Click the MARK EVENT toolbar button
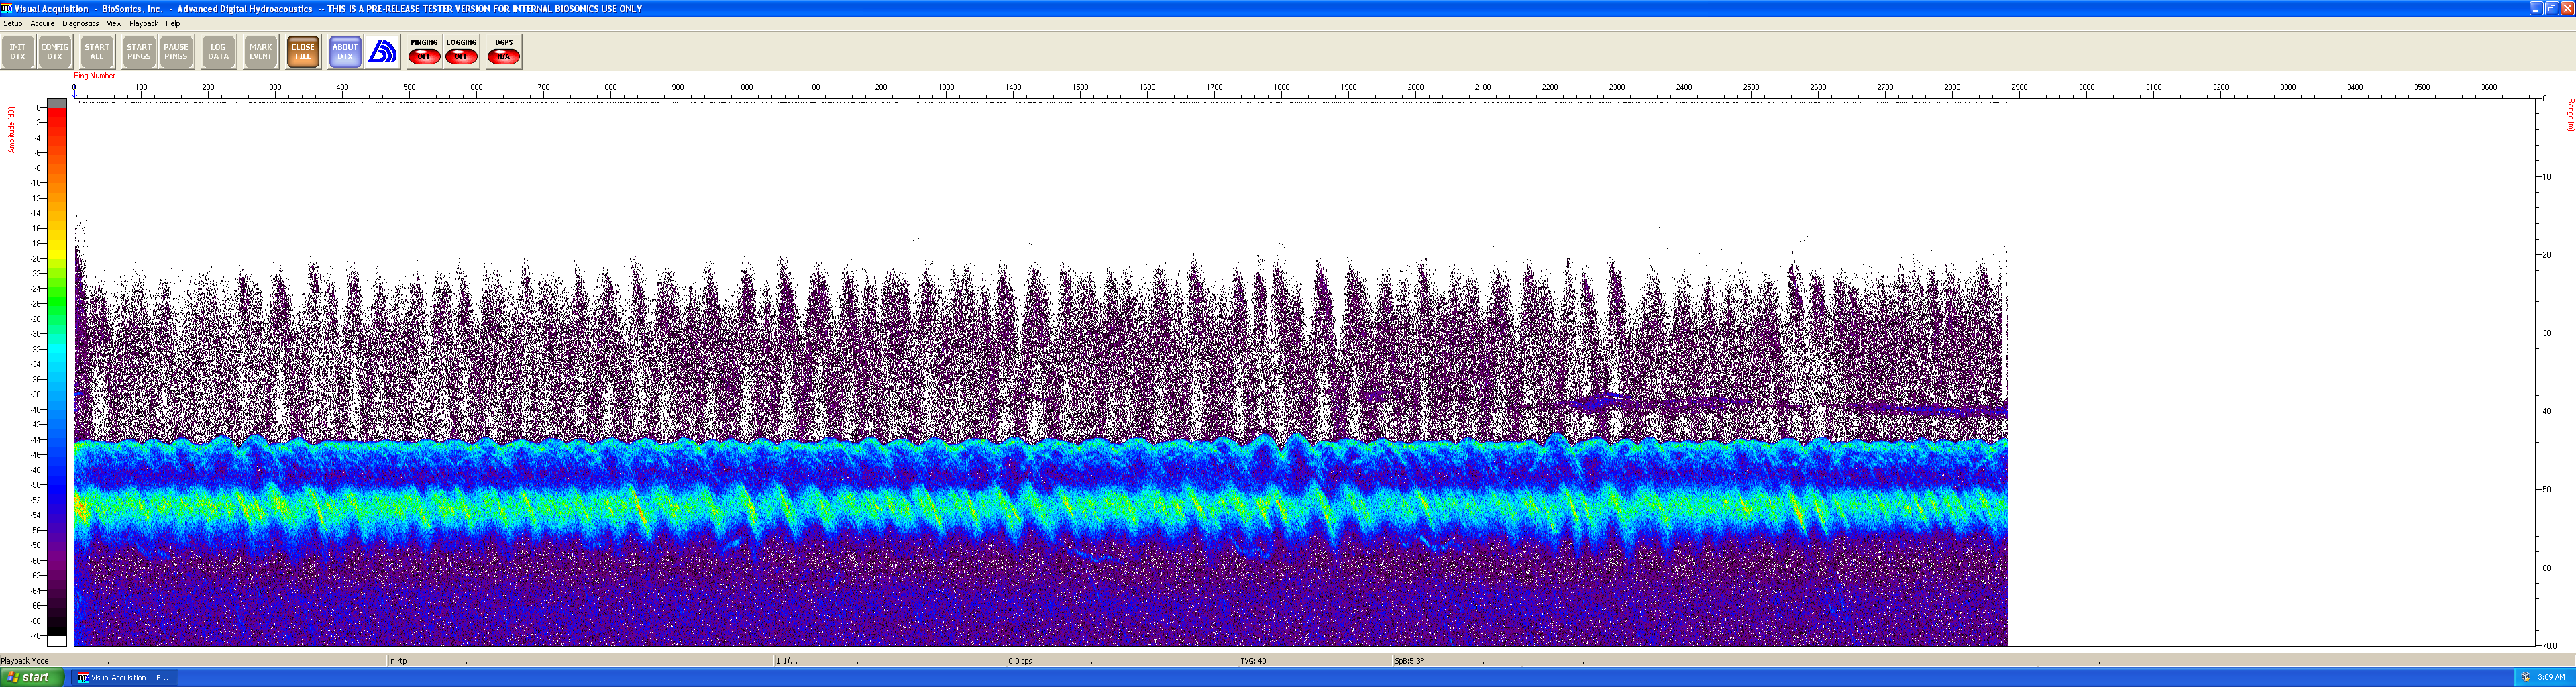This screenshot has height=687, width=2576. pyautogui.click(x=260, y=52)
